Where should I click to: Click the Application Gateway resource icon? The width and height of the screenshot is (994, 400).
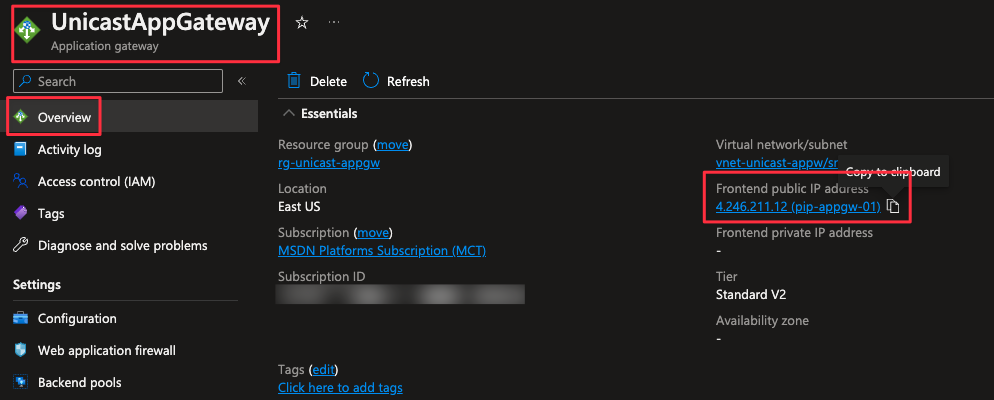pos(28,30)
